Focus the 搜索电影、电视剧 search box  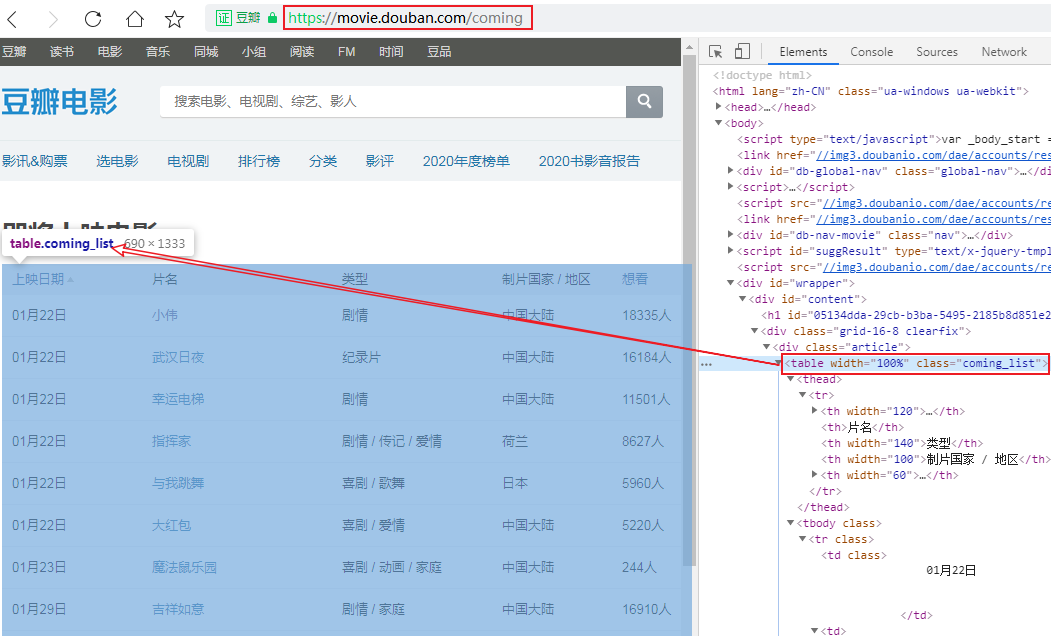393,101
